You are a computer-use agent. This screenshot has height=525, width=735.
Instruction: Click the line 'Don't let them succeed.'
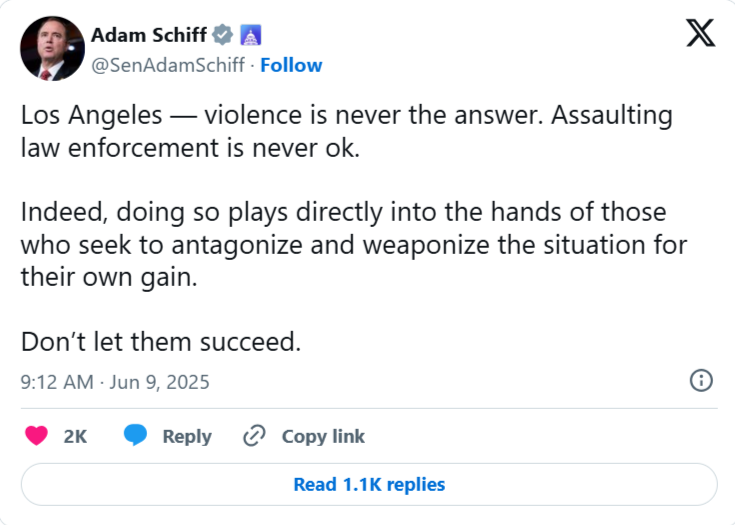click(161, 341)
